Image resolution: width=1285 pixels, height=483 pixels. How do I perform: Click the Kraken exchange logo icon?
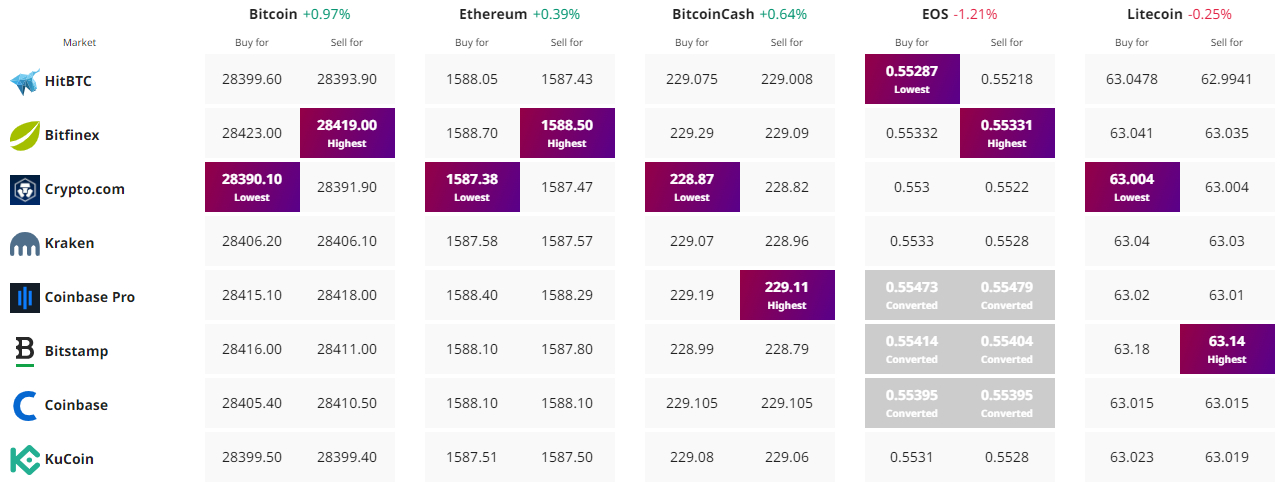pos(24,243)
